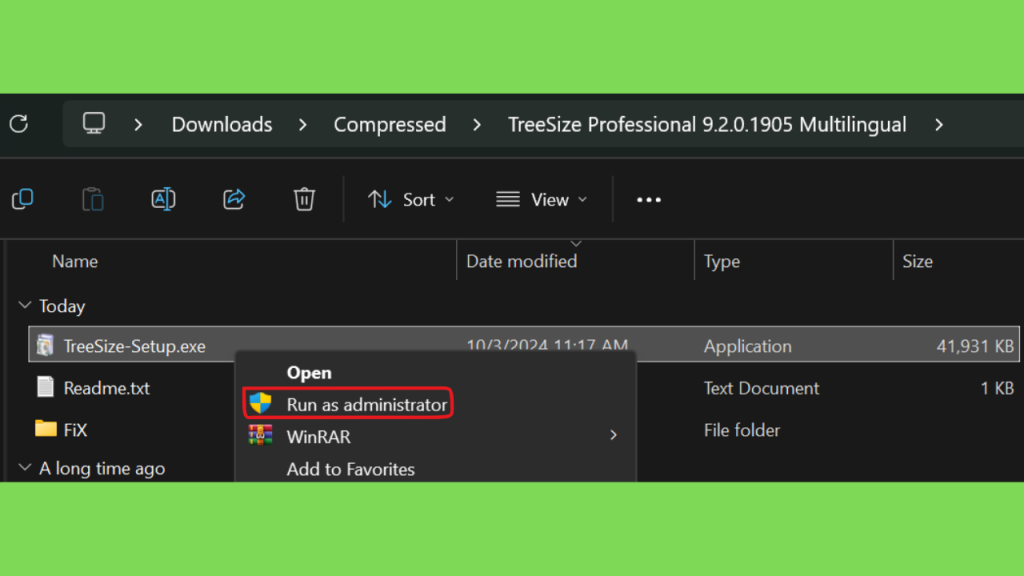Sort by Date modified column header
1024x576 pixels.
tap(522, 261)
